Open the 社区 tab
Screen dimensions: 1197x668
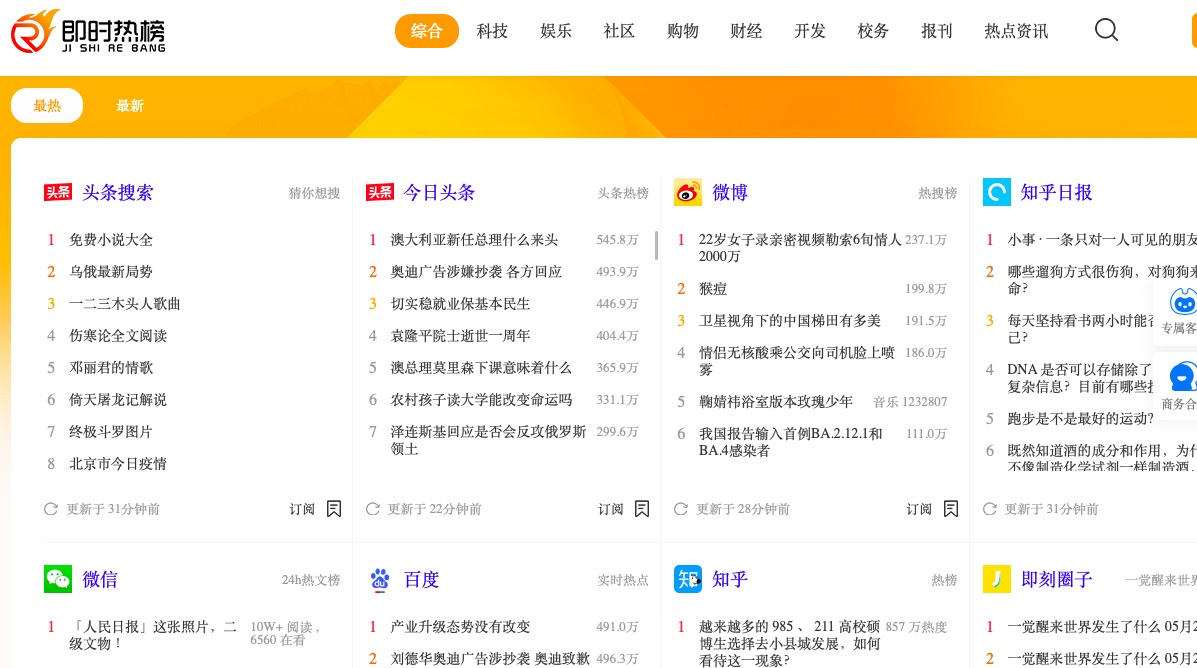[x=619, y=31]
